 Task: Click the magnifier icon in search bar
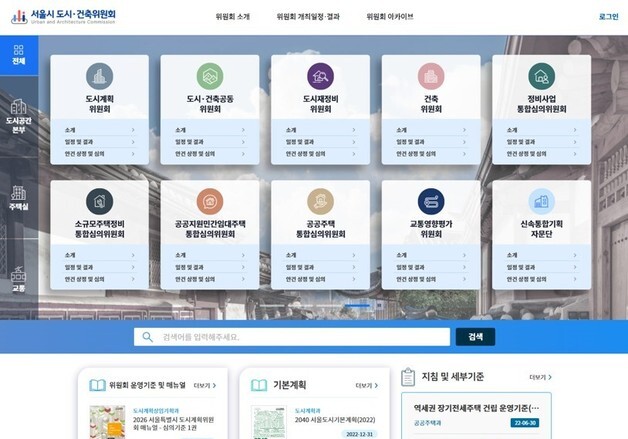[x=147, y=337]
